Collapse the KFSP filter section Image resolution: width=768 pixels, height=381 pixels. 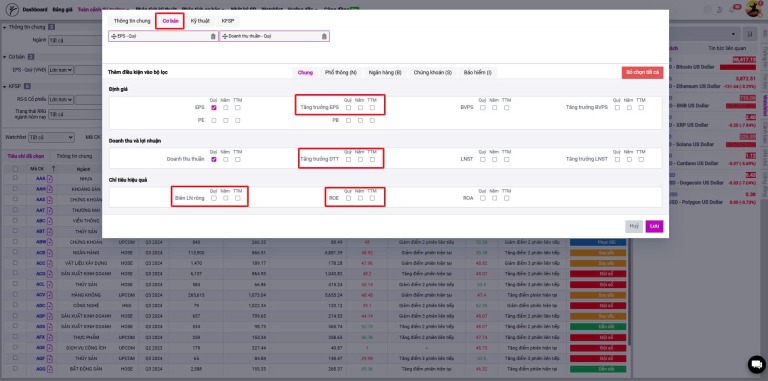4,86
